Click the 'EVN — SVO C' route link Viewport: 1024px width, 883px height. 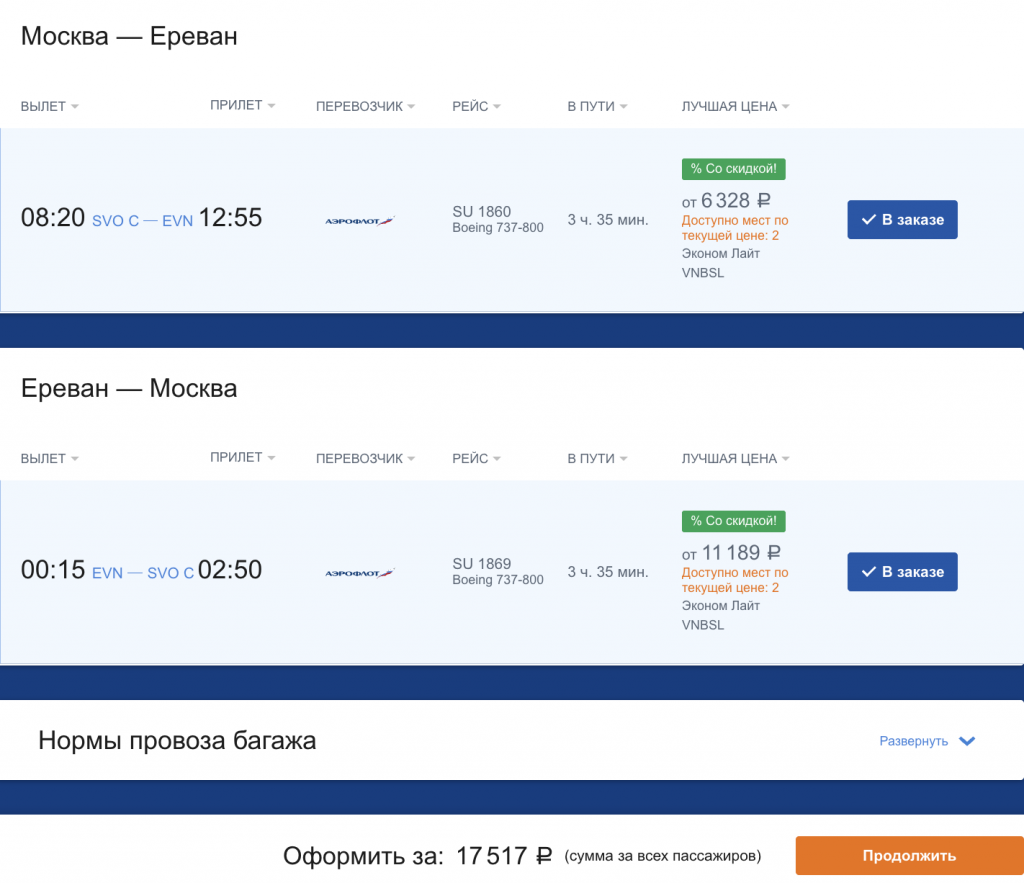click(x=143, y=573)
